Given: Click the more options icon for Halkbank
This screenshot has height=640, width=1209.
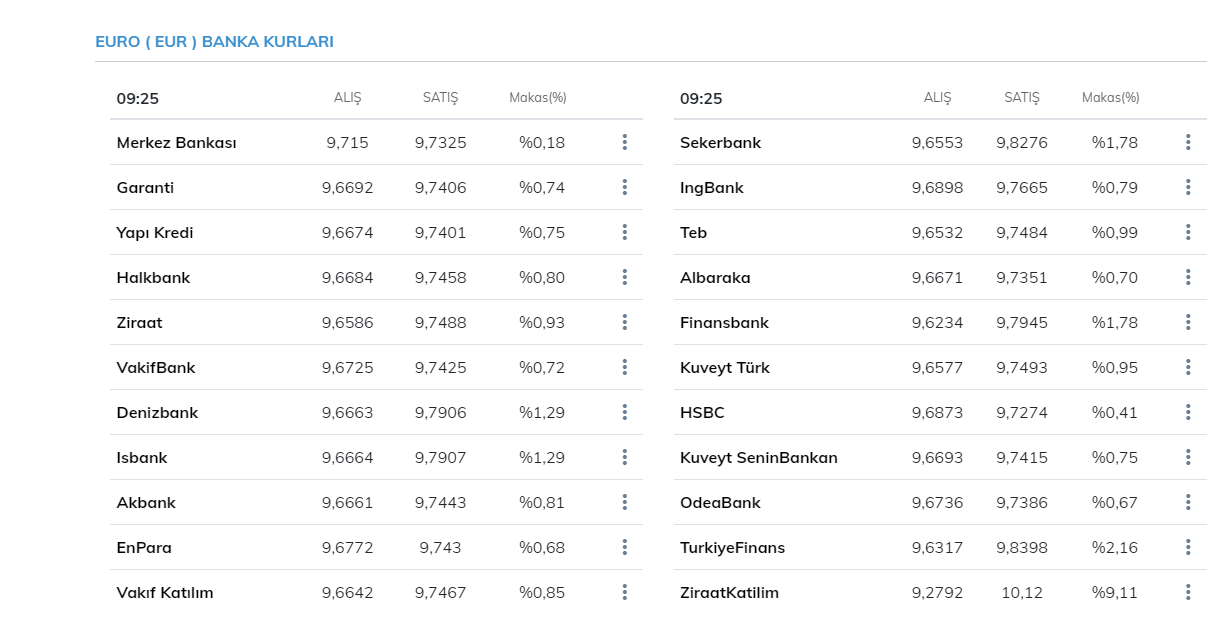Looking at the screenshot, I should click(x=624, y=277).
